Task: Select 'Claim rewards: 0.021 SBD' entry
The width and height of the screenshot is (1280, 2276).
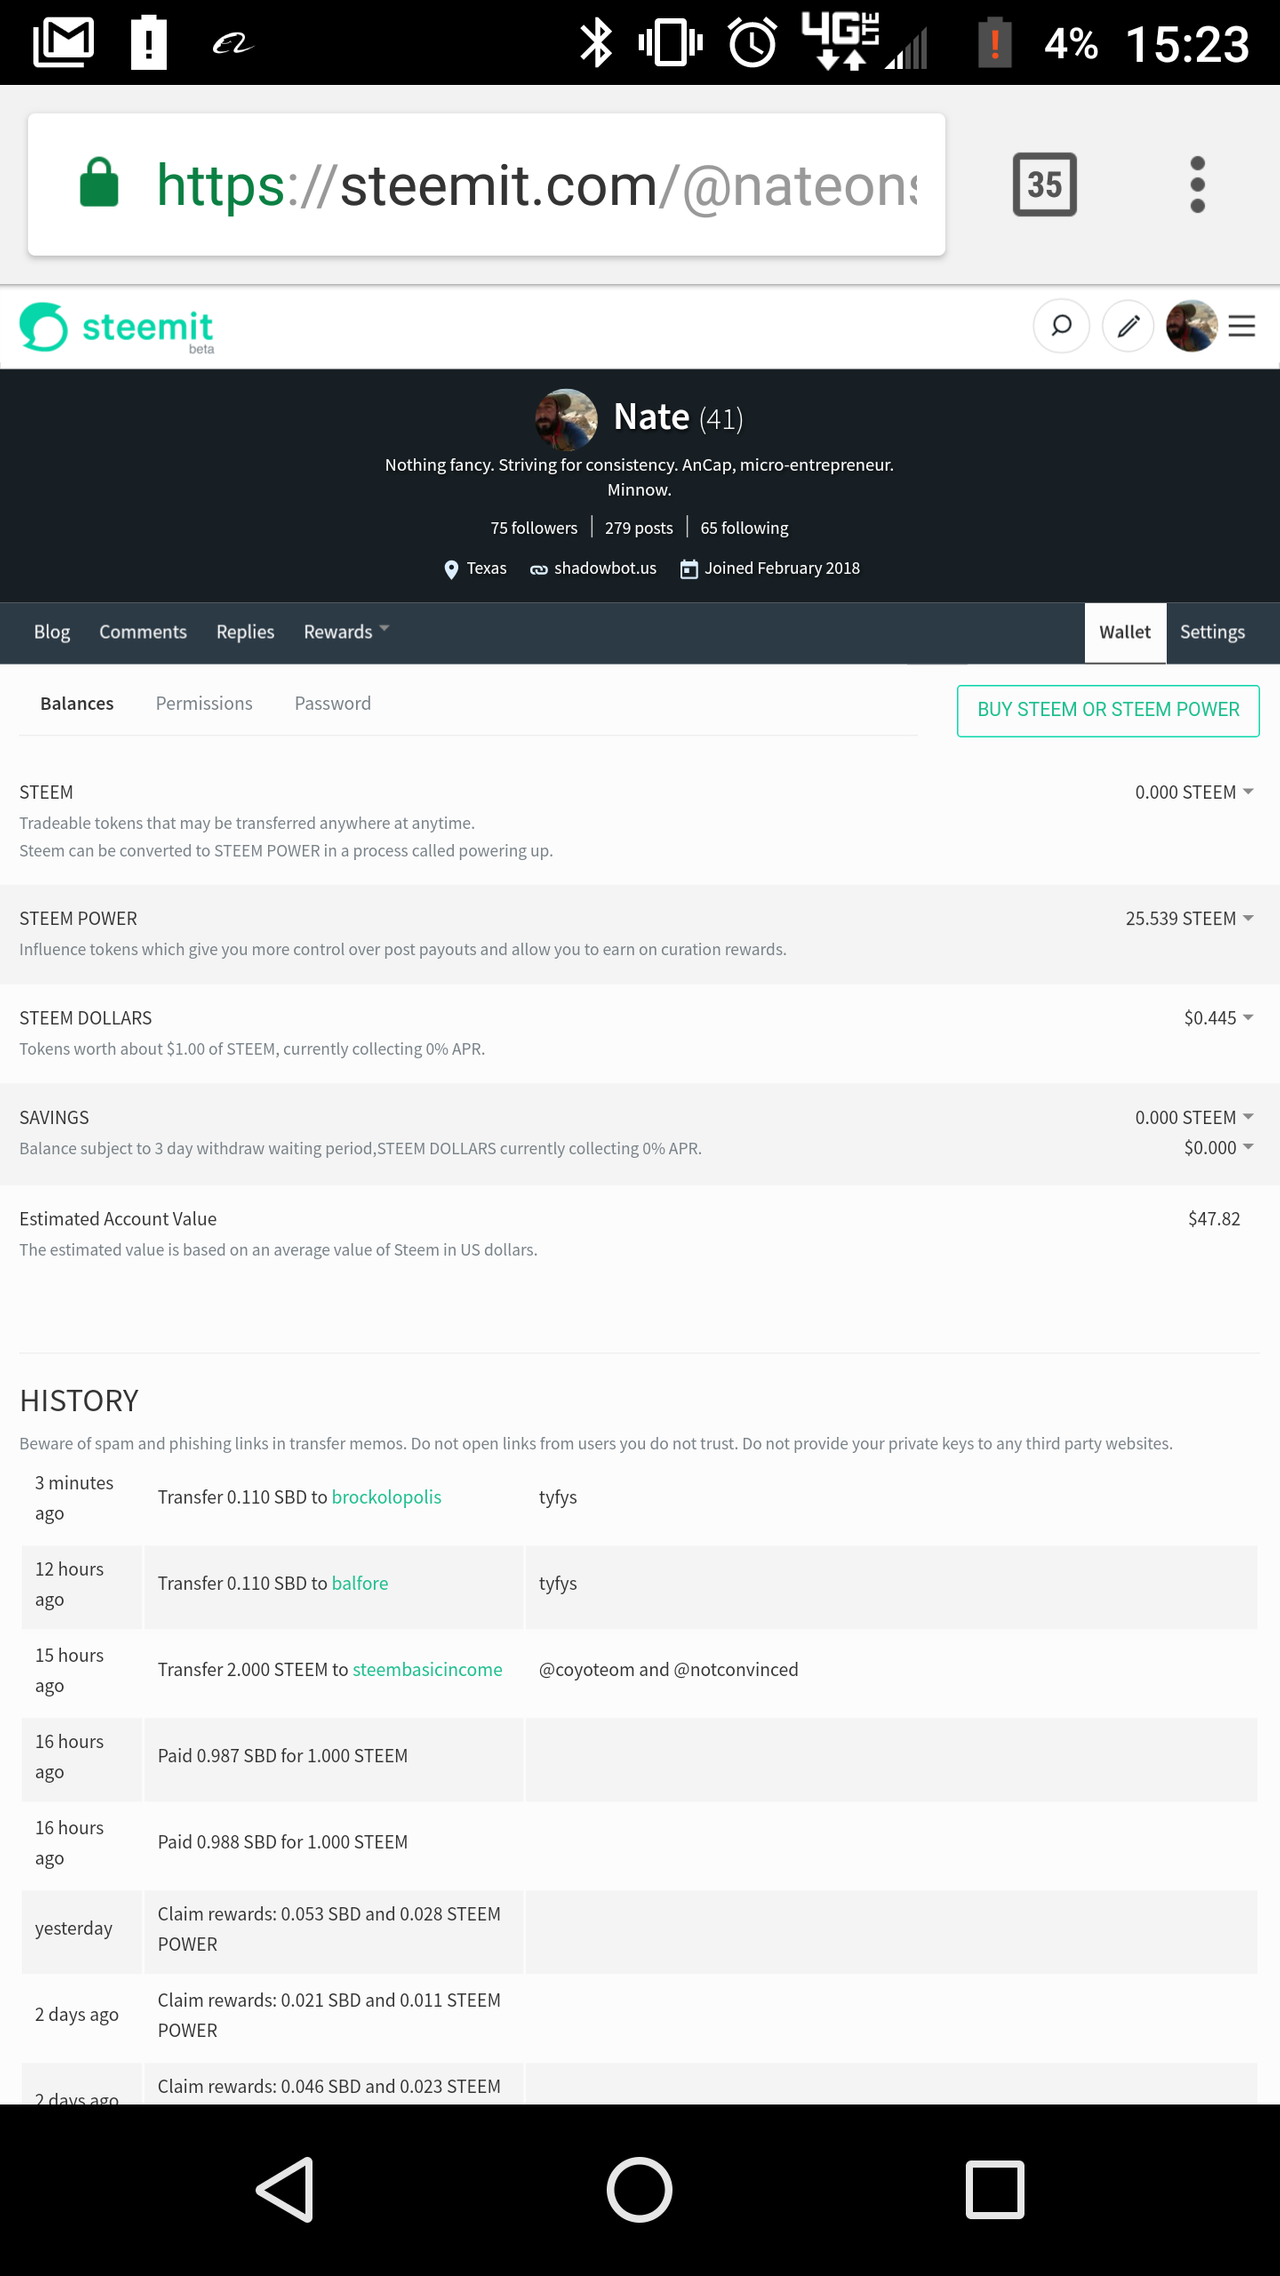Action: pyautogui.click(x=329, y=2015)
